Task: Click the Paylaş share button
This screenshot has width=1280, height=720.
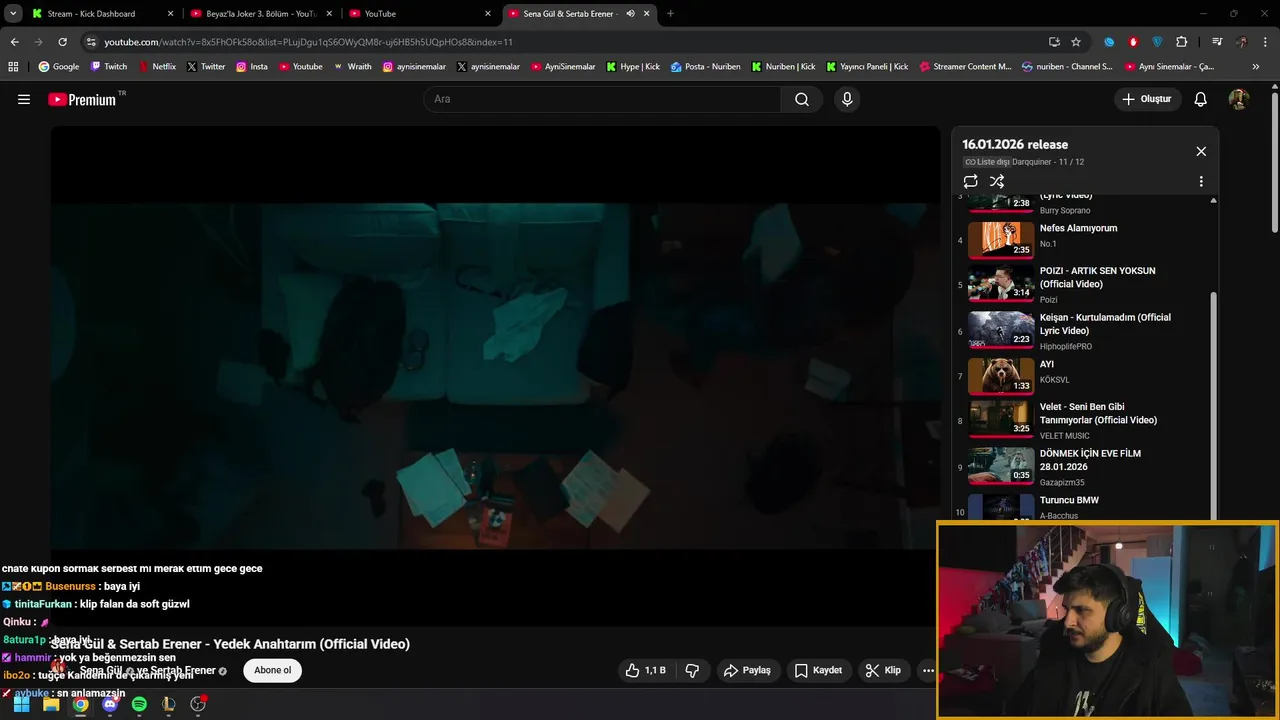Action: (748, 670)
